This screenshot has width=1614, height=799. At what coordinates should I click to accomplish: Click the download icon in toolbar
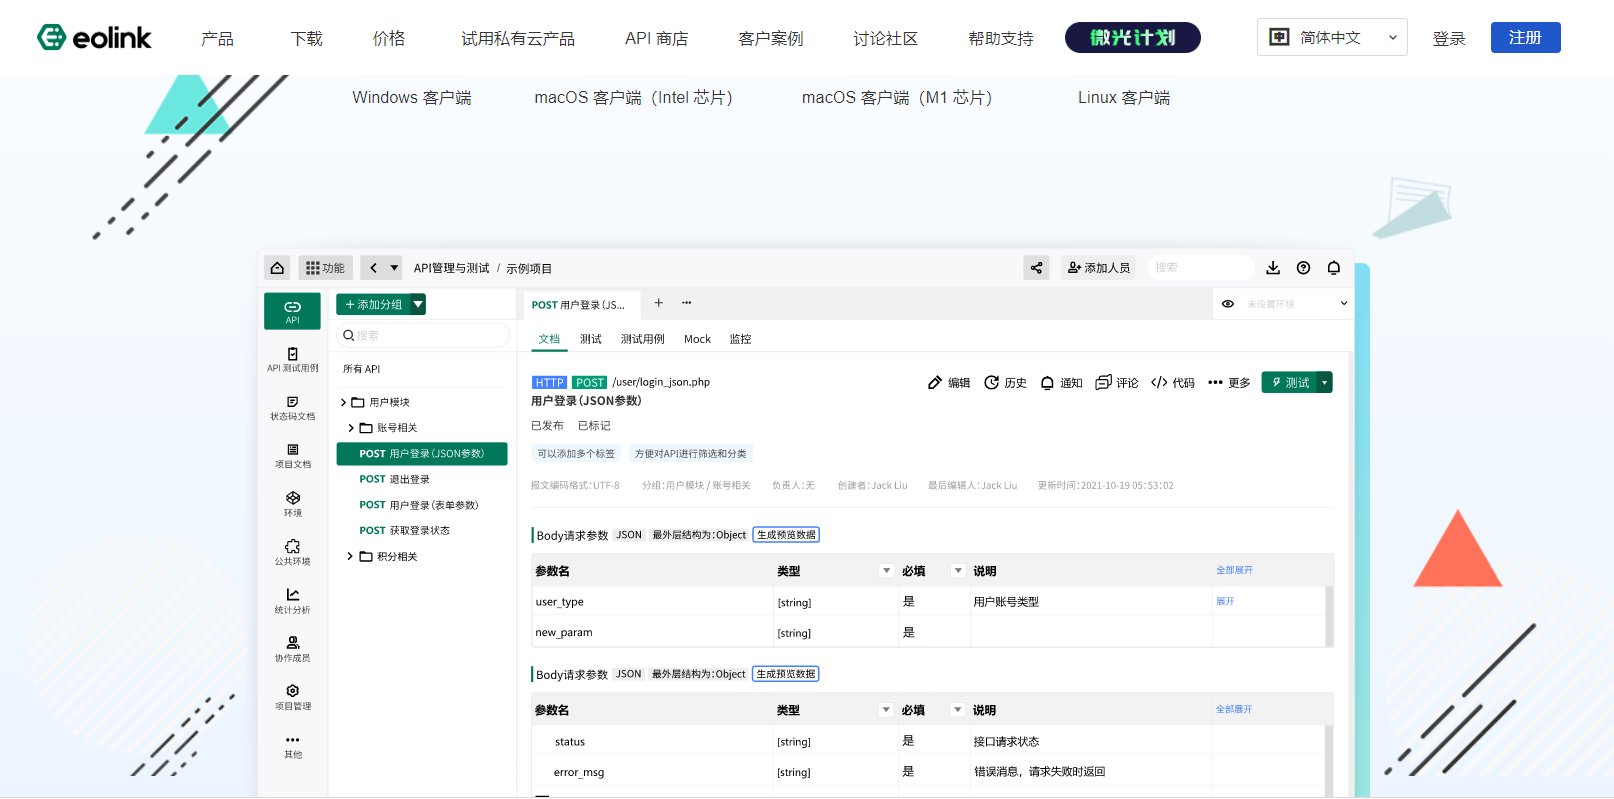1273,268
